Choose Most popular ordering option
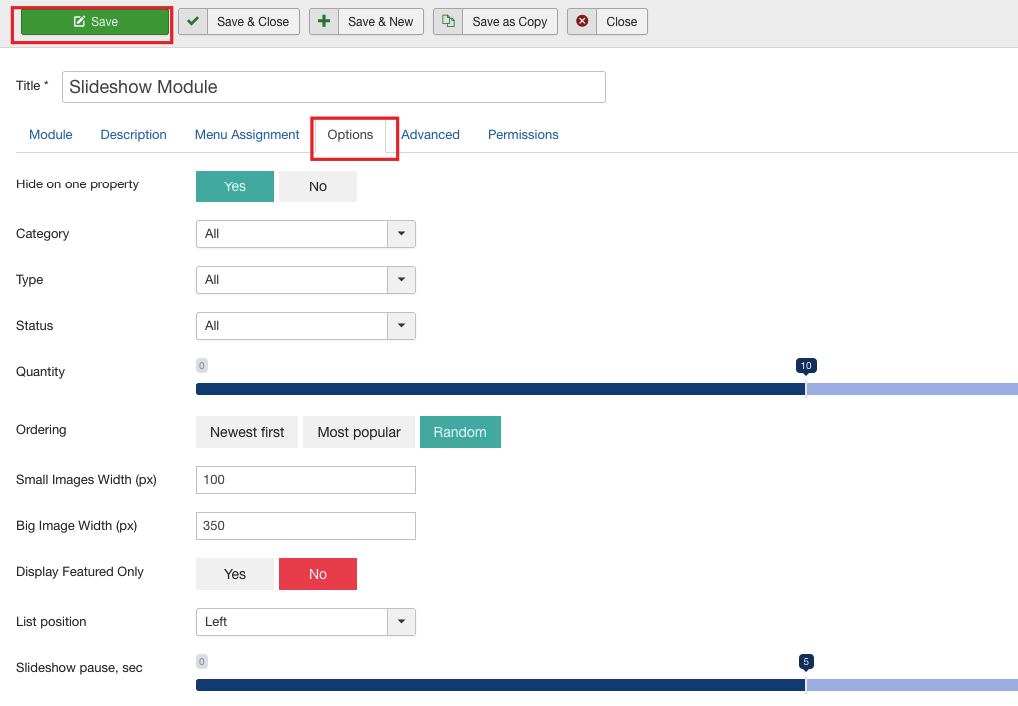This screenshot has height=706, width=1018. pos(359,432)
